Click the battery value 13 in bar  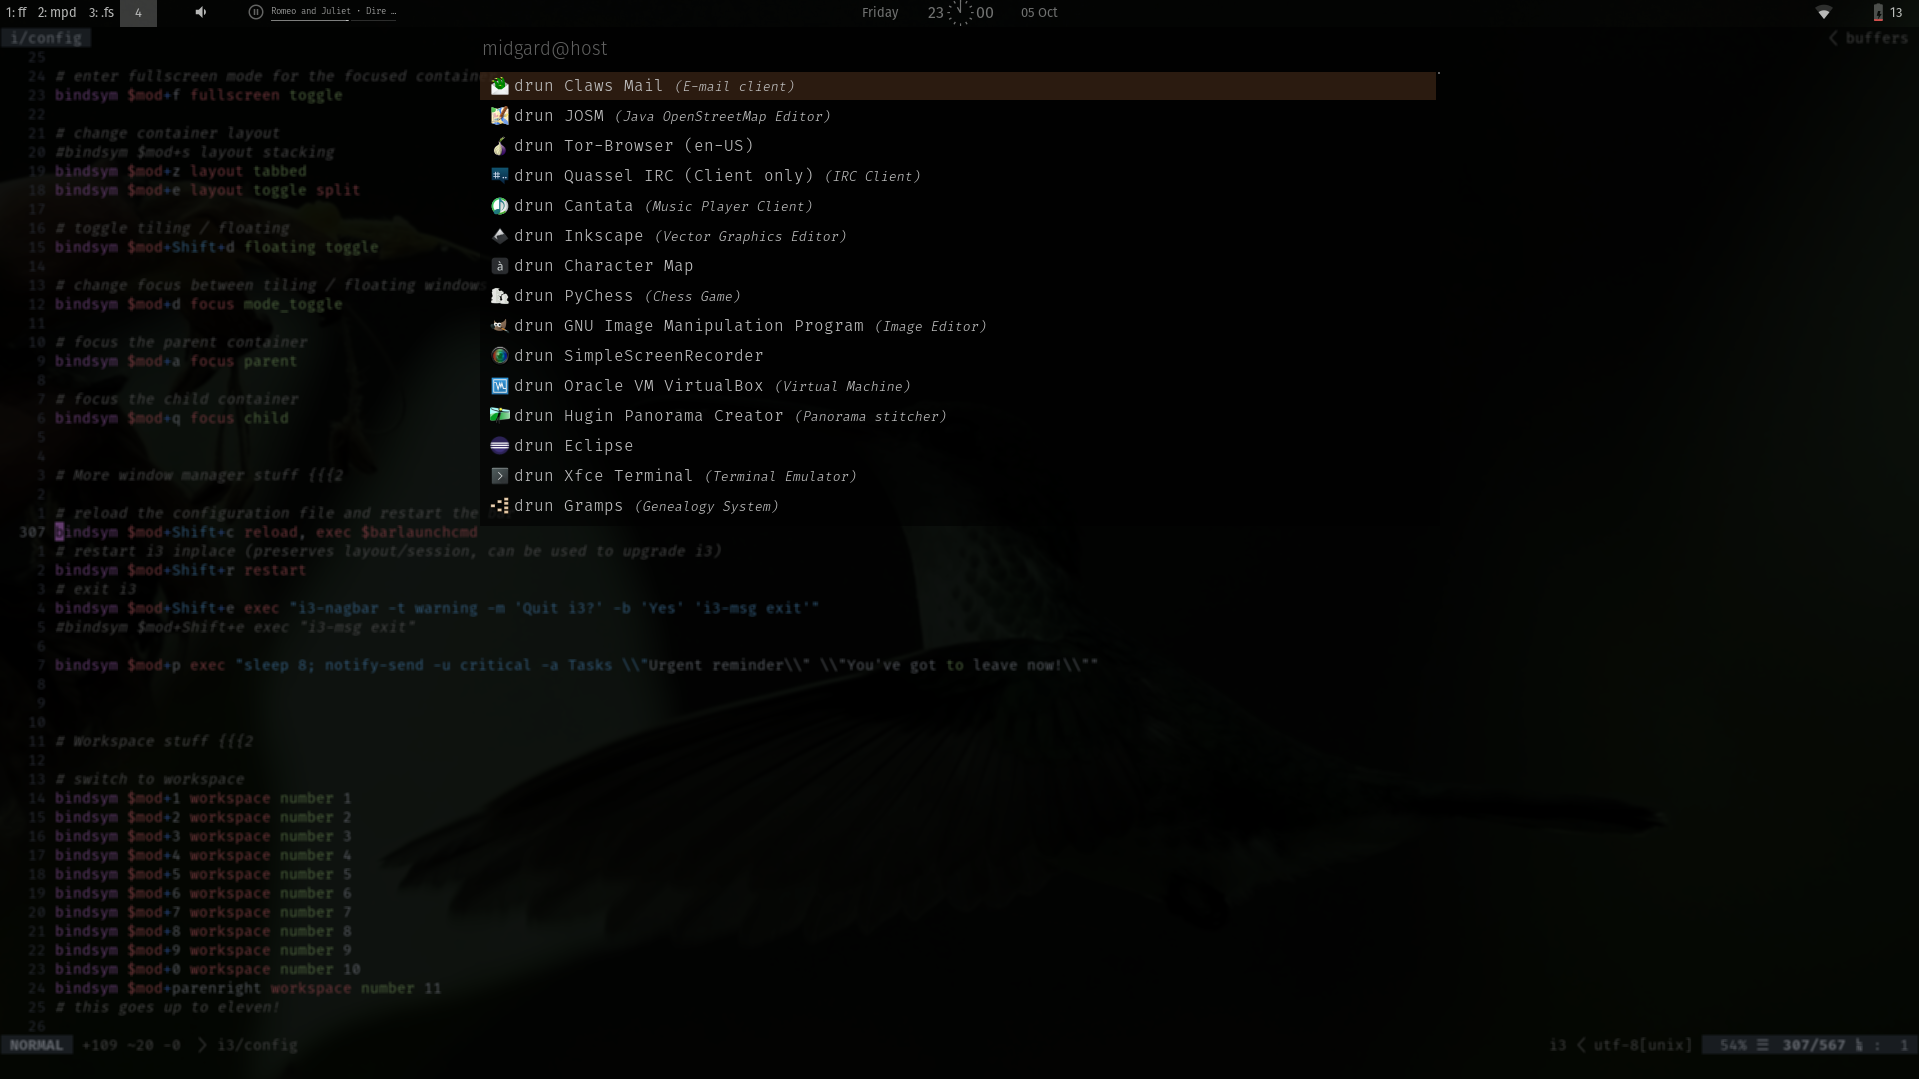point(1896,13)
